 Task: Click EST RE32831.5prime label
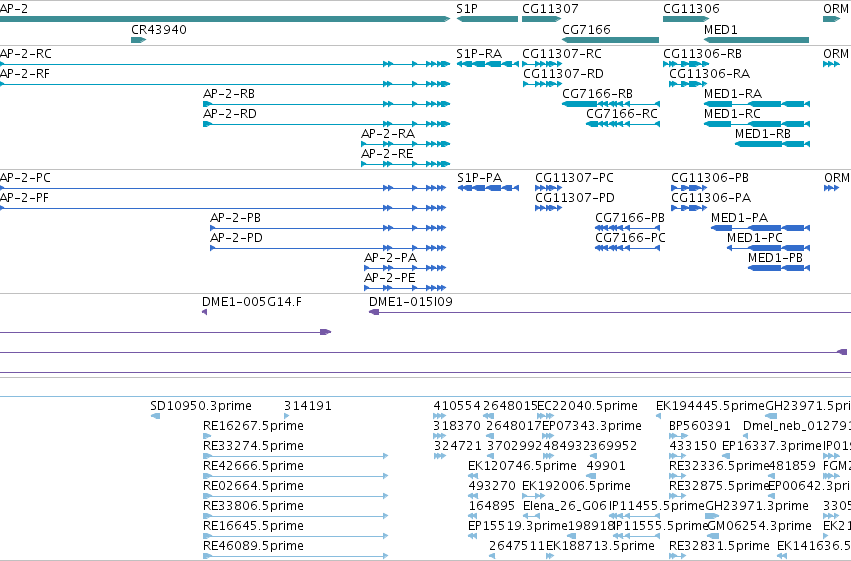coord(719,546)
